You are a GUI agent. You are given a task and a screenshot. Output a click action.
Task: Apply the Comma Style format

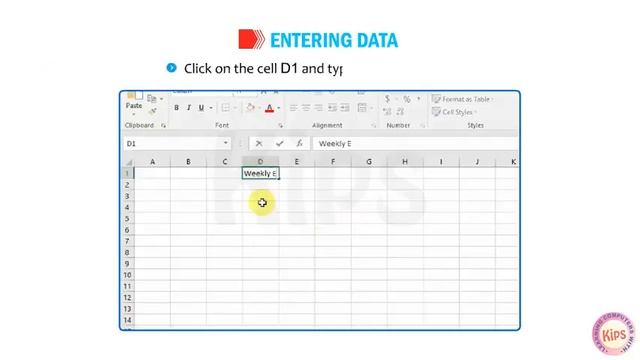(x=418, y=99)
